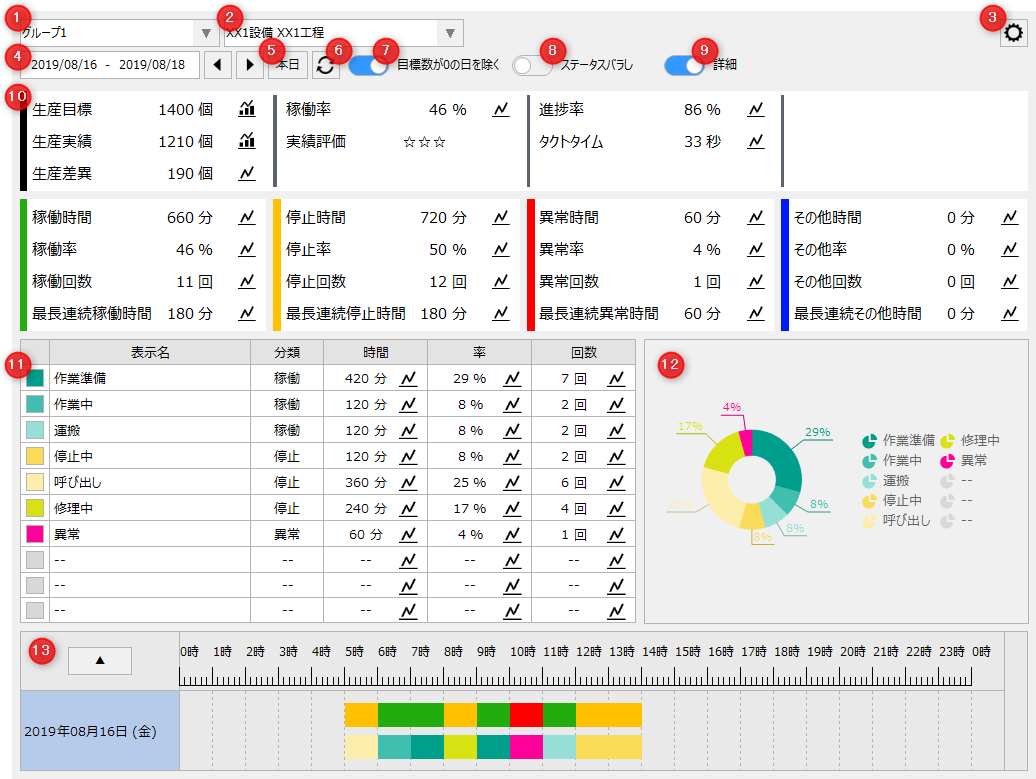Open the グループ1 dropdown

point(207,31)
